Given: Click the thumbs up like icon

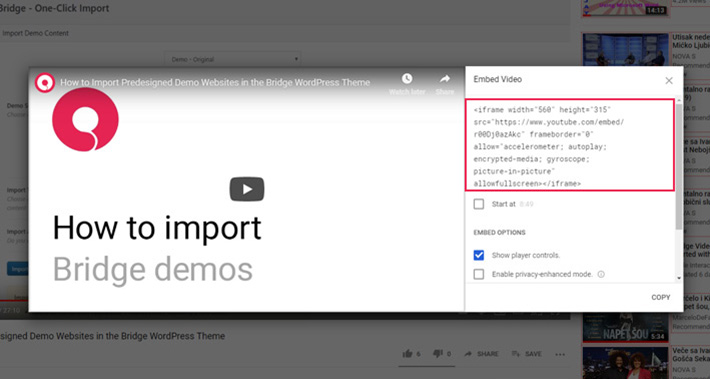Looking at the screenshot, I should (408, 354).
